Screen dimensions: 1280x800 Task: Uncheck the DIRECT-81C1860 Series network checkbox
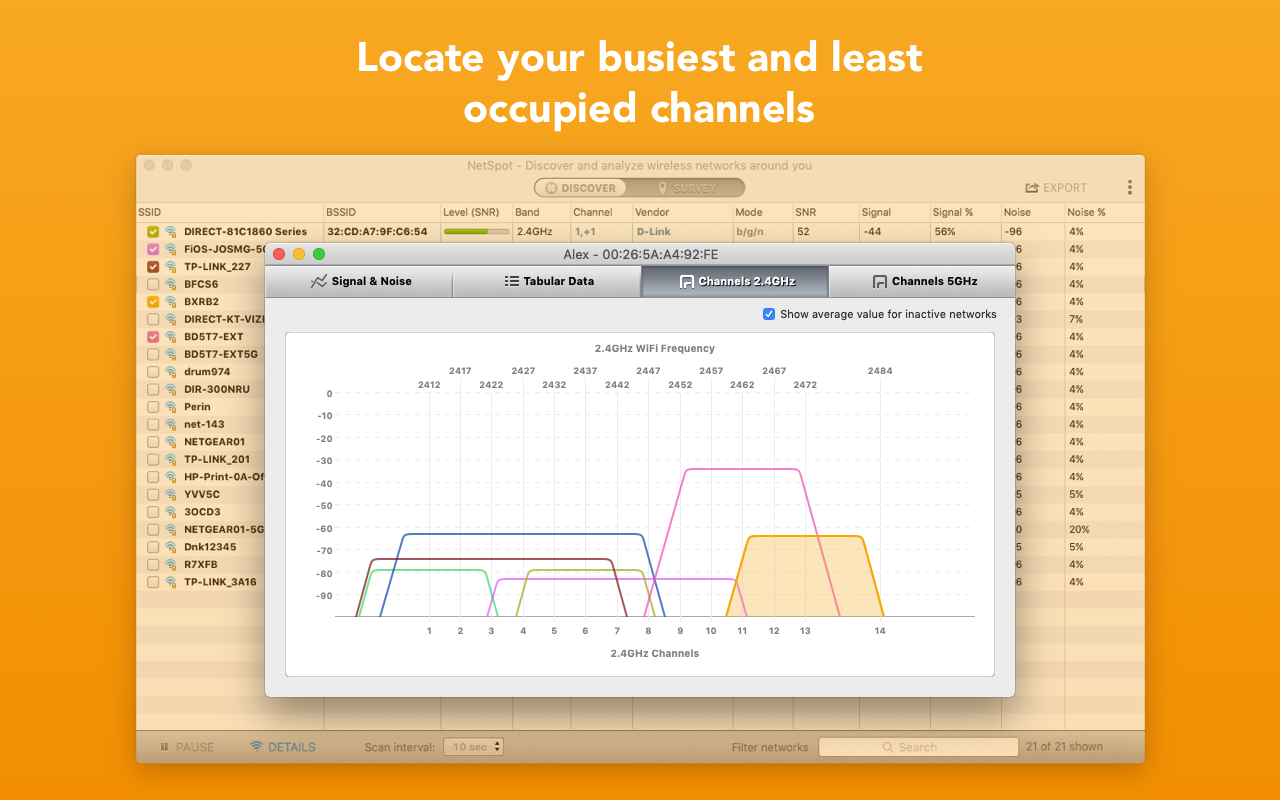(153, 232)
